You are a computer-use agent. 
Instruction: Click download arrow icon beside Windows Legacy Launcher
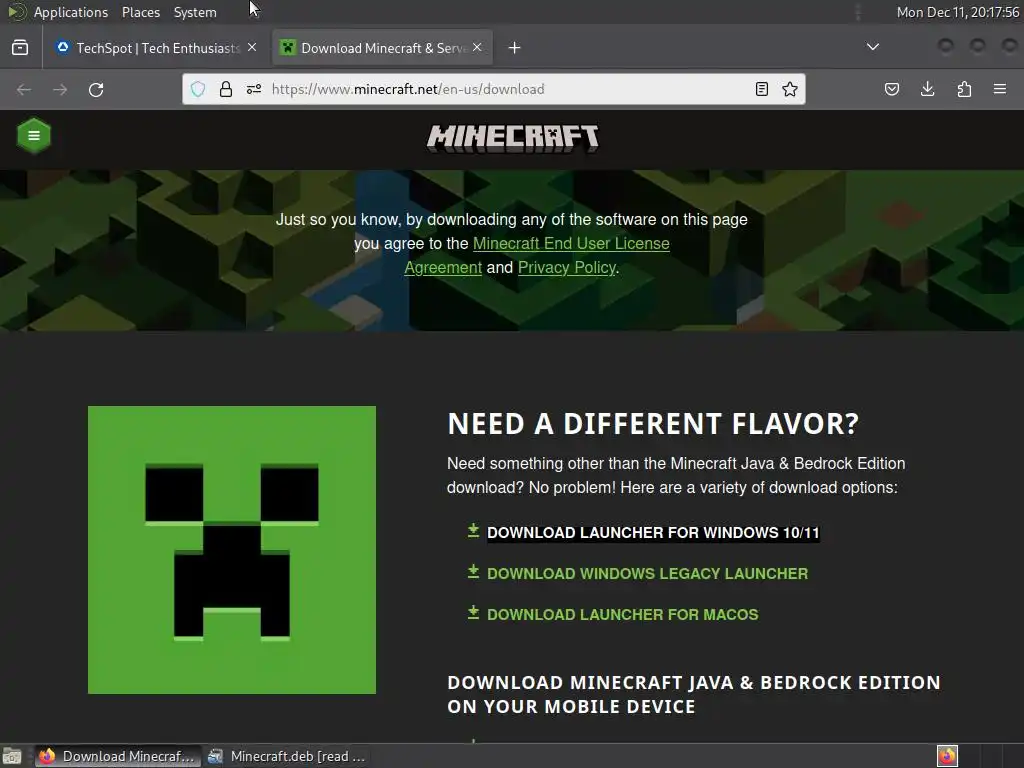(473, 572)
